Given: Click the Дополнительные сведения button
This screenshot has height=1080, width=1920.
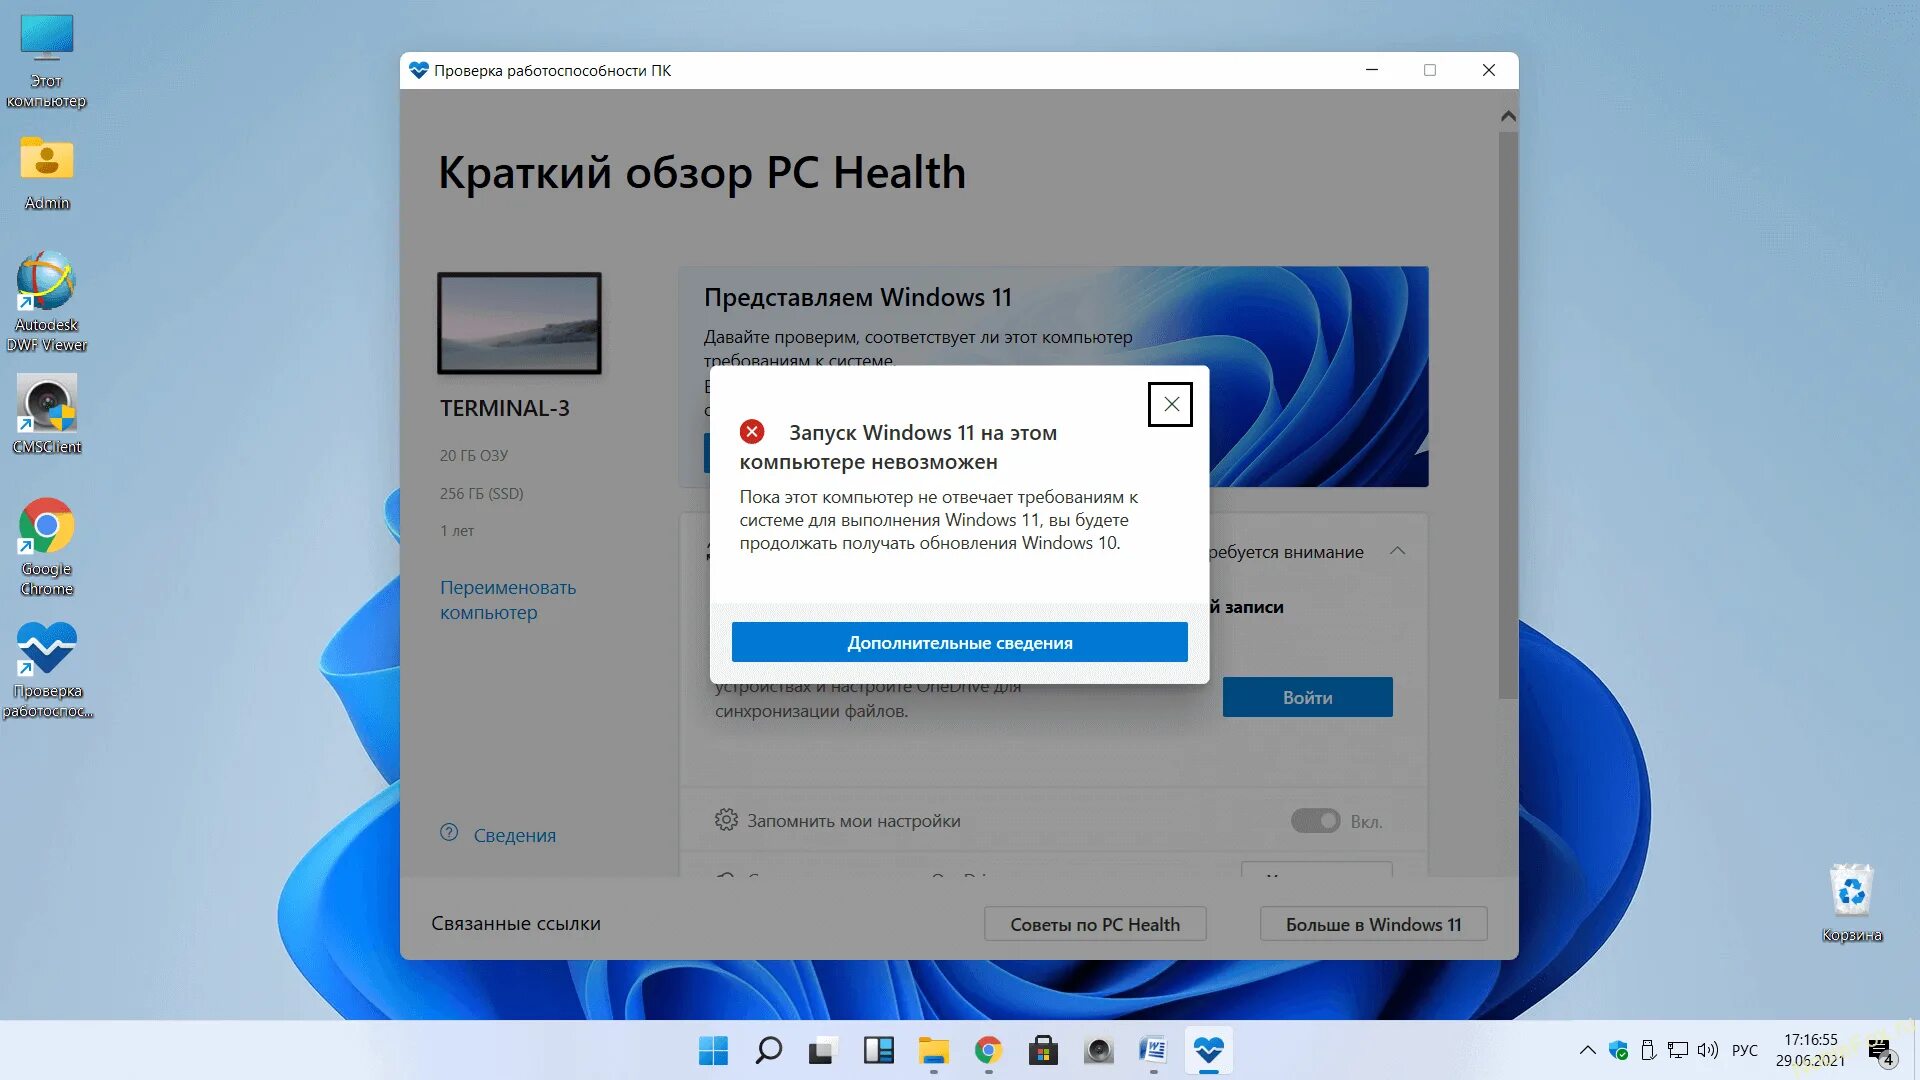Looking at the screenshot, I should point(959,643).
